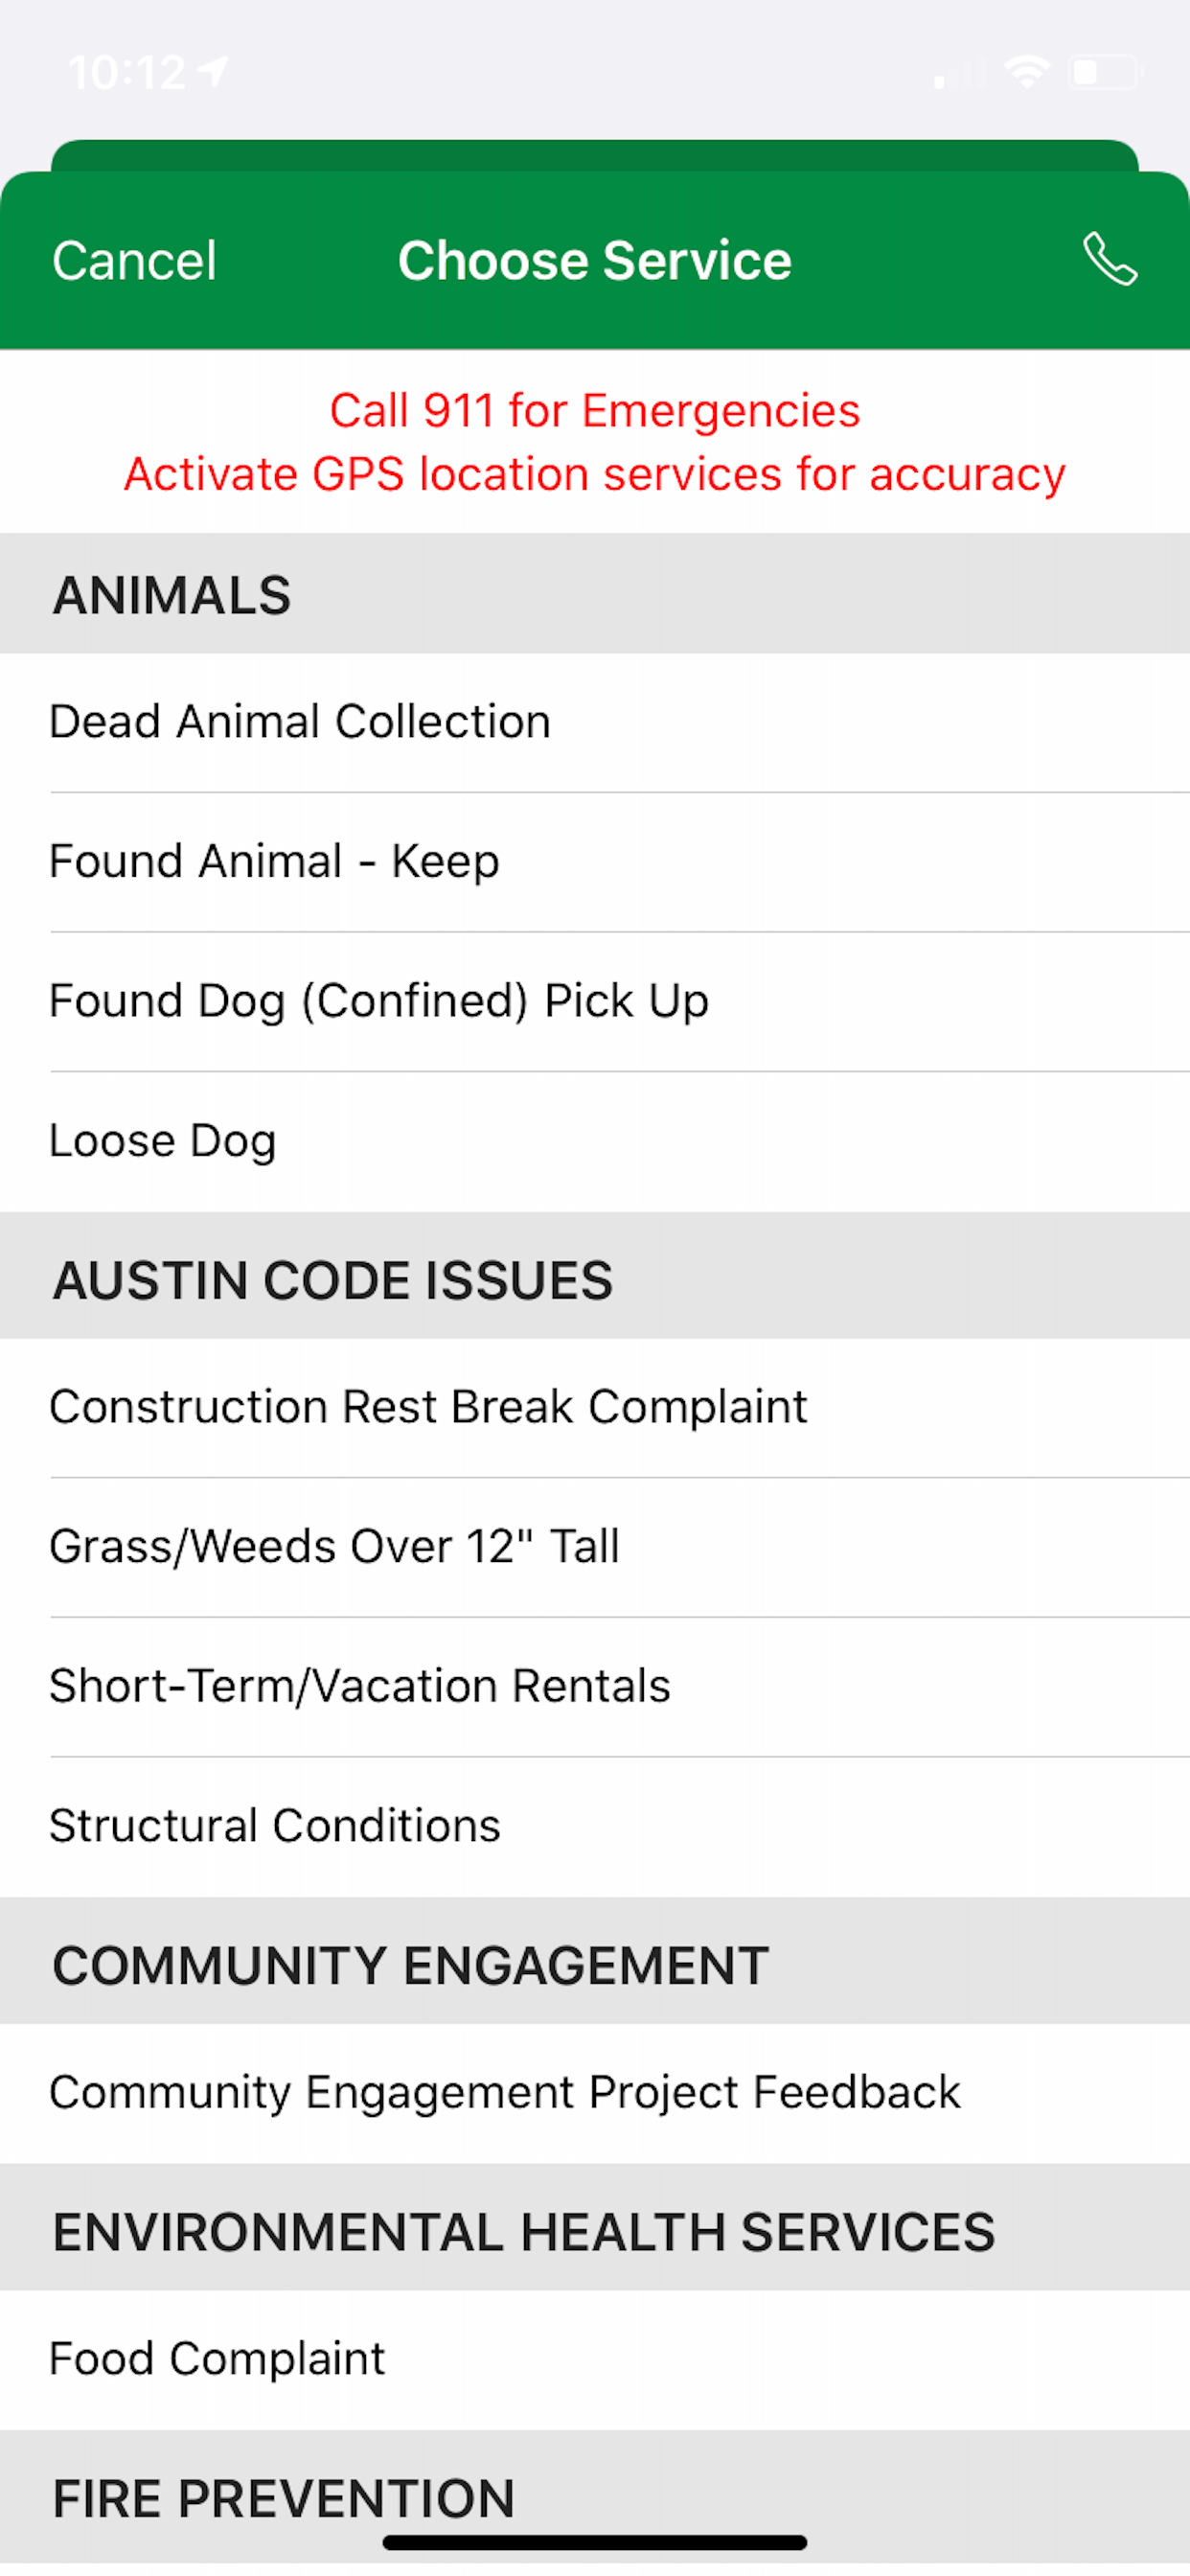Tap the Environmental Health Services header
Viewport: 1190px width, 2576px height.
point(524,2232)
